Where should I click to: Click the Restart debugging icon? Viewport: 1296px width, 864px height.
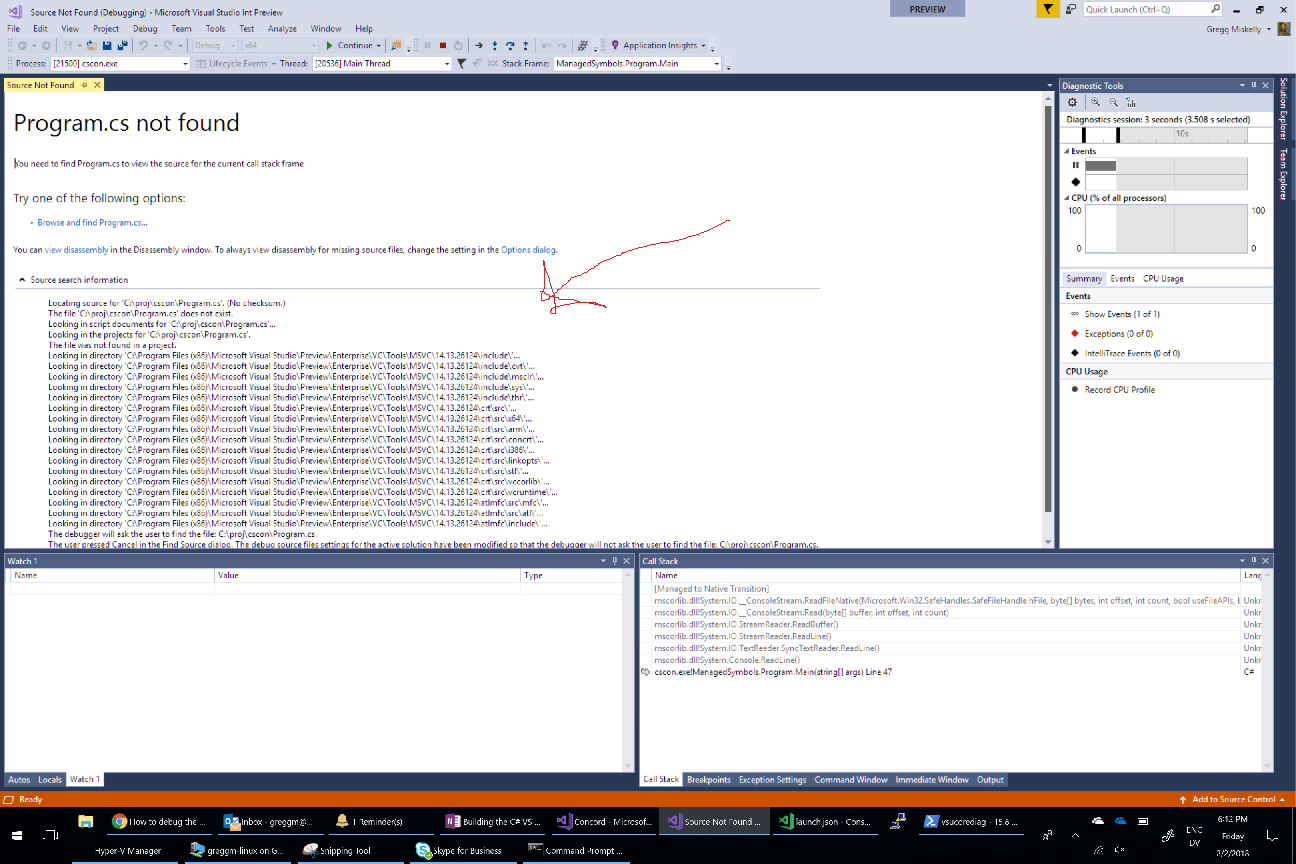pos(458,45)
